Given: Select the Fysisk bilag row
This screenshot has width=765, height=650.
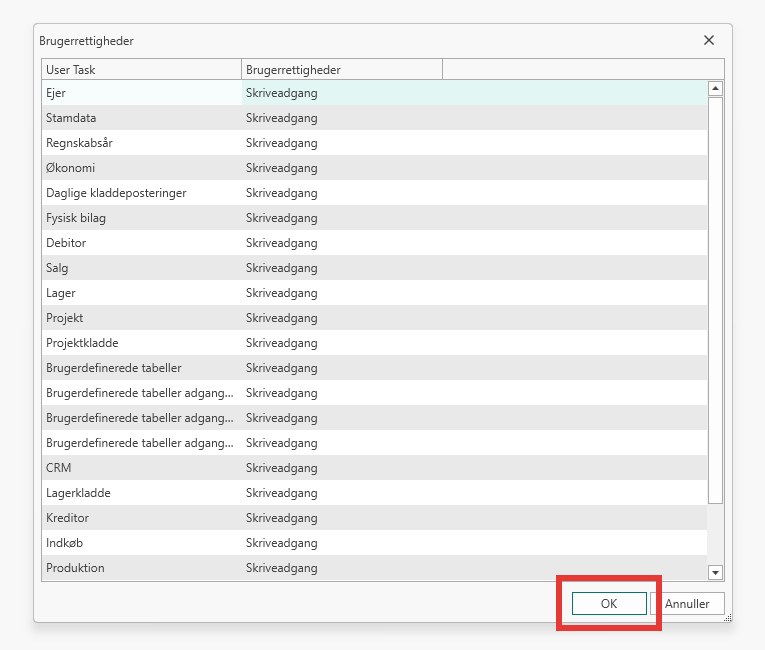Looking at the screenshot, I should point(374,218).
